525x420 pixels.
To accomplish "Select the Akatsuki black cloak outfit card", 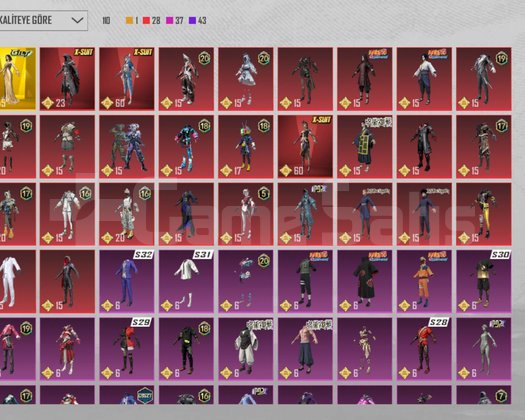I will tap(365, 282).
